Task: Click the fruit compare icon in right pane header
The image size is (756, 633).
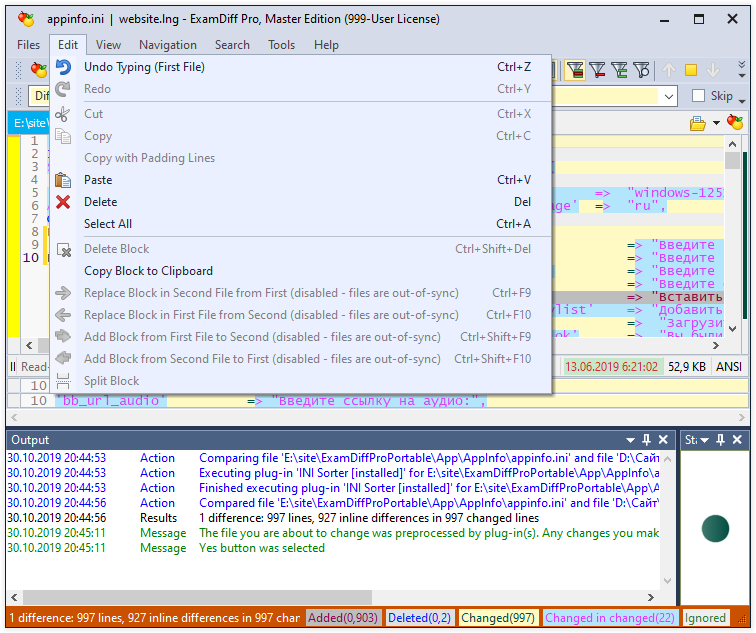Action: point(735,122)
